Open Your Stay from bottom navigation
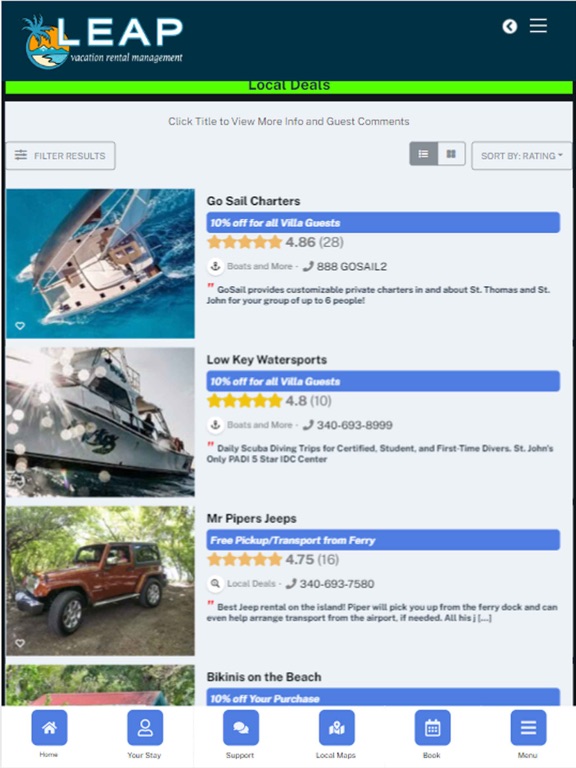 pos(145,728)
